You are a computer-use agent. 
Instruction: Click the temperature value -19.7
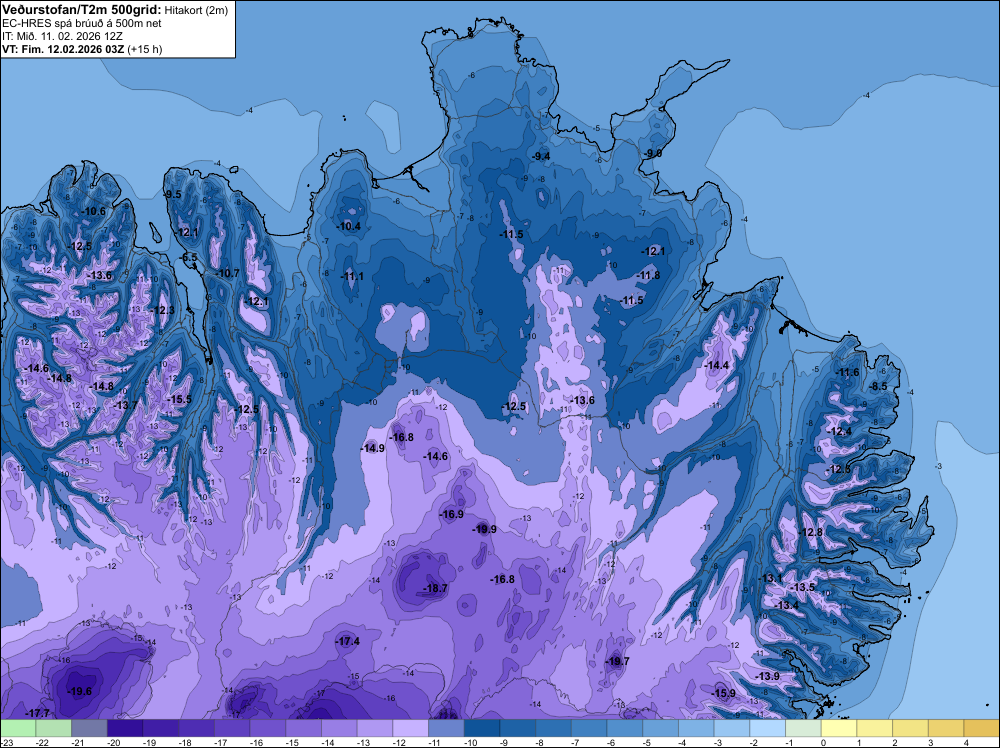(x=617, y=661)
